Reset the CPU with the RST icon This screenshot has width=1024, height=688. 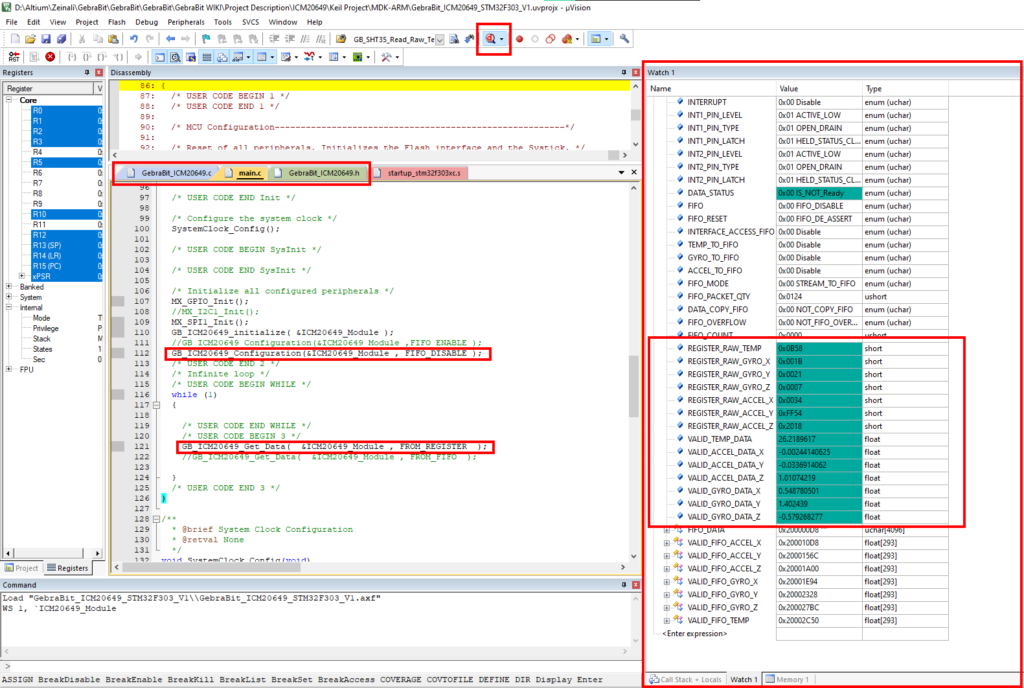pyautogui.click(x=14, y=57)
